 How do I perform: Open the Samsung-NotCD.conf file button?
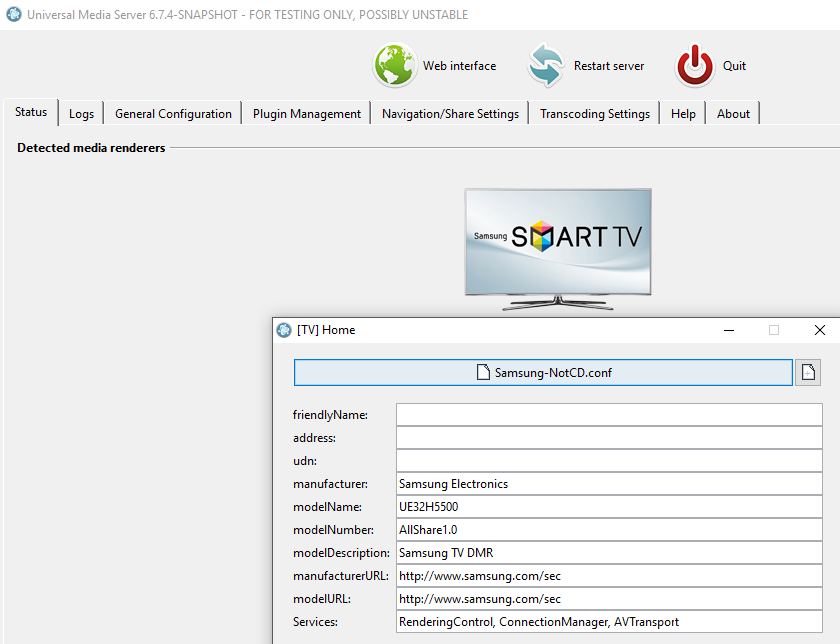(x=543, y=372)
